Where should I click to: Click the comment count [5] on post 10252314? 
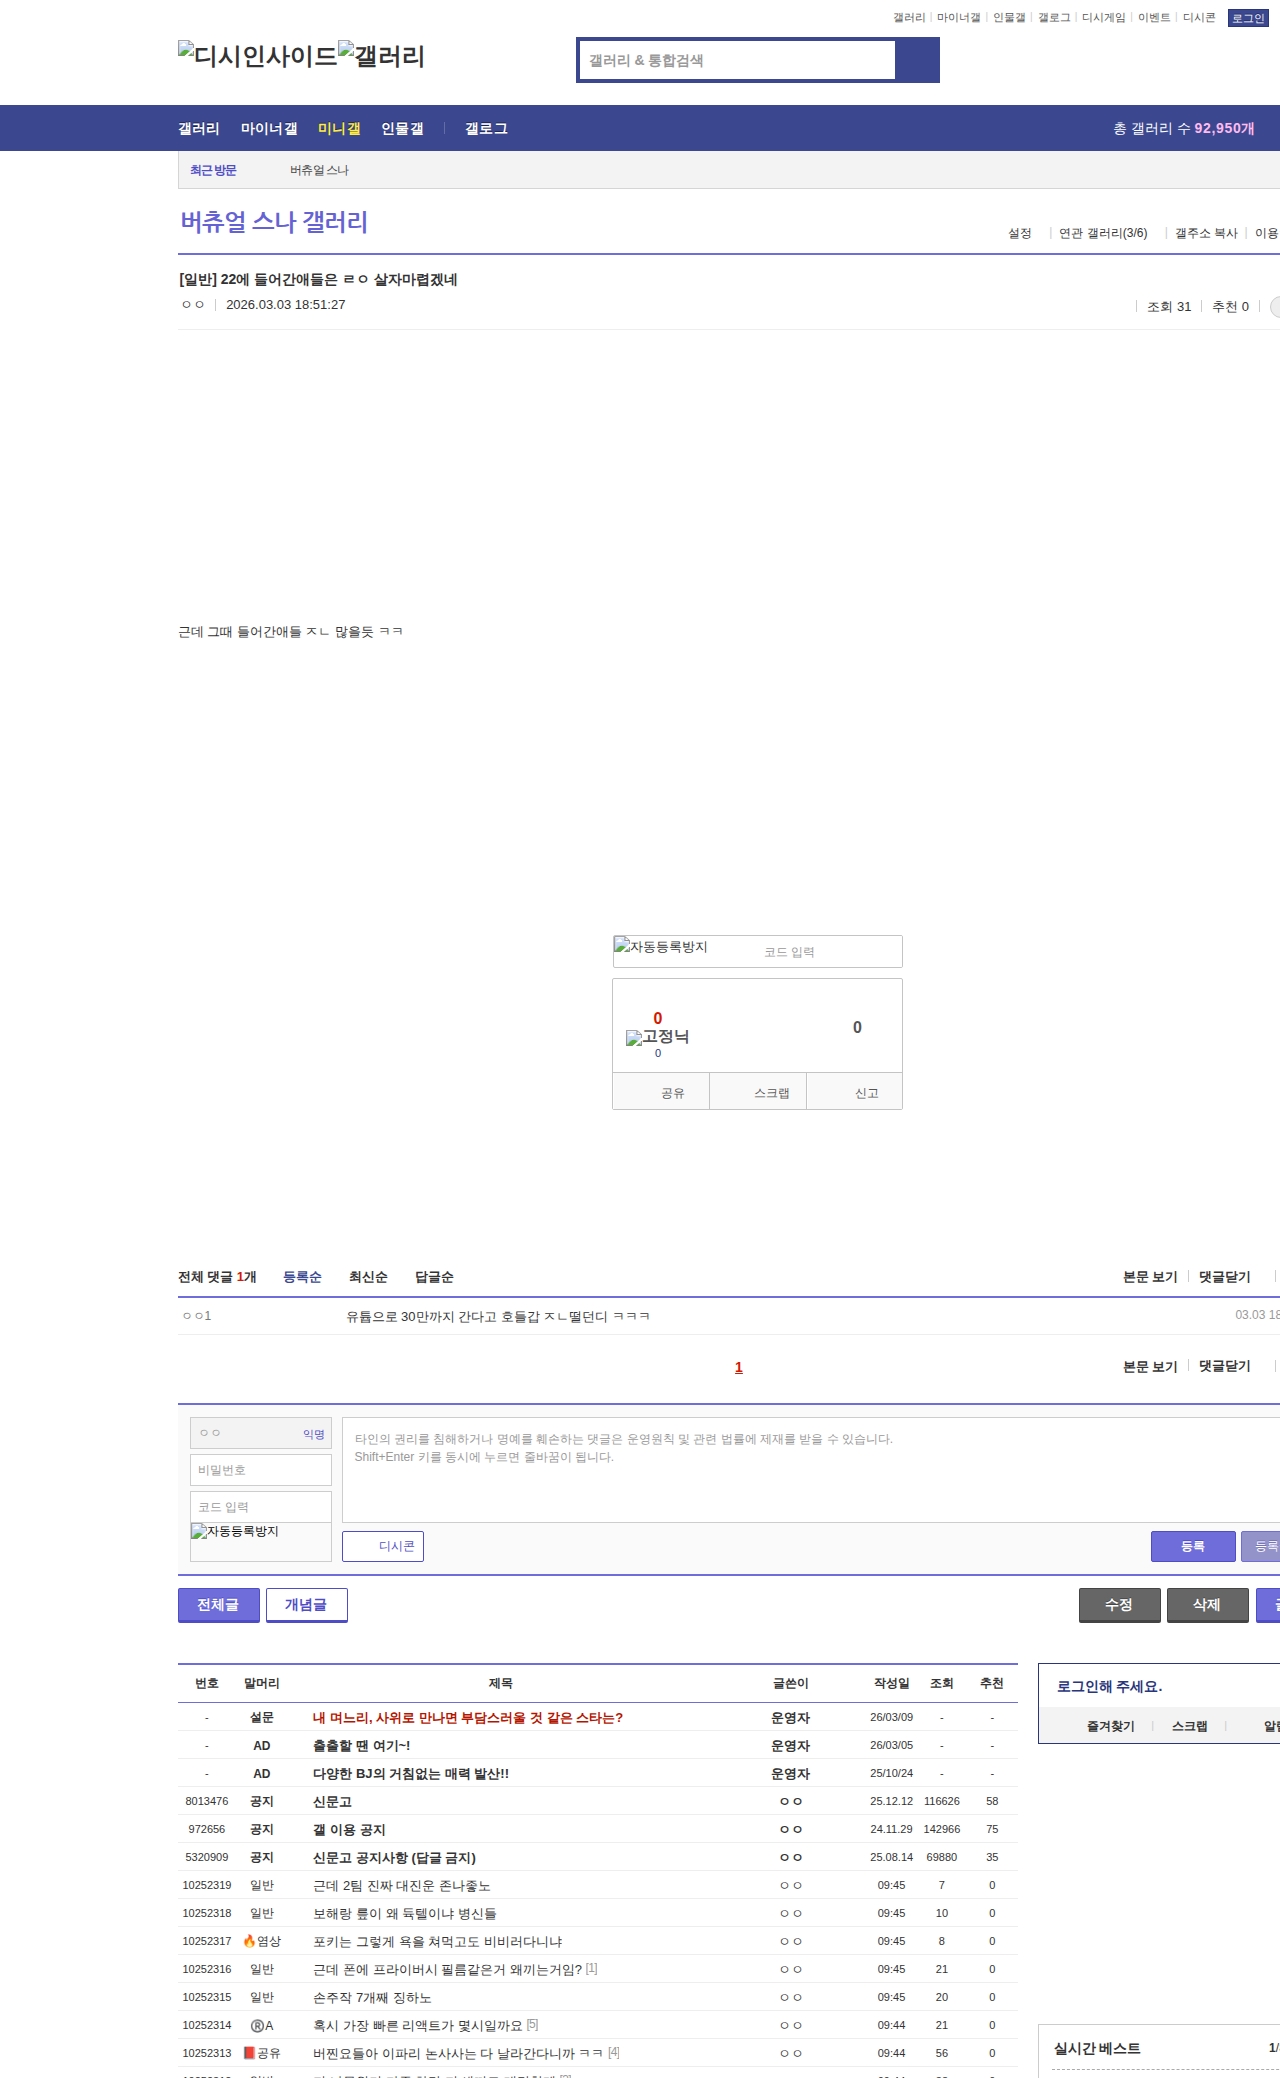click(x=533, y=2024)
